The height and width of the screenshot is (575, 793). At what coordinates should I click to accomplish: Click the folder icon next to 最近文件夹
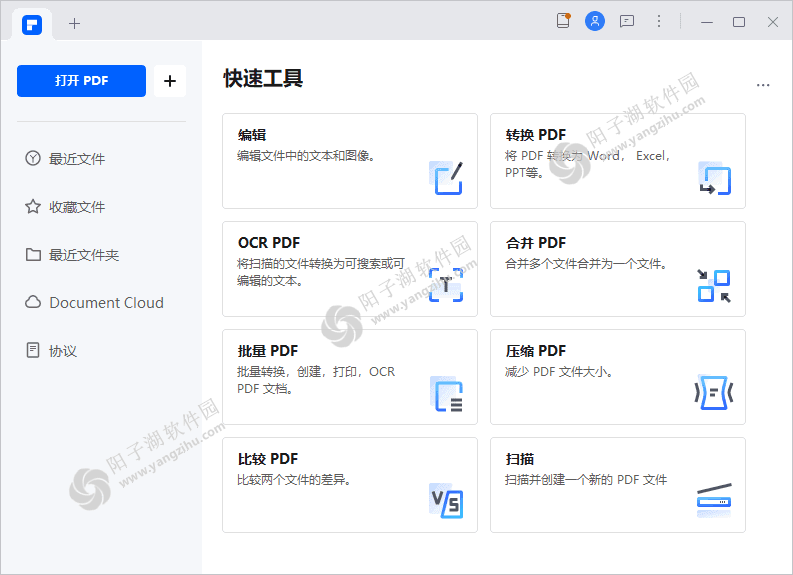point(33,254)
